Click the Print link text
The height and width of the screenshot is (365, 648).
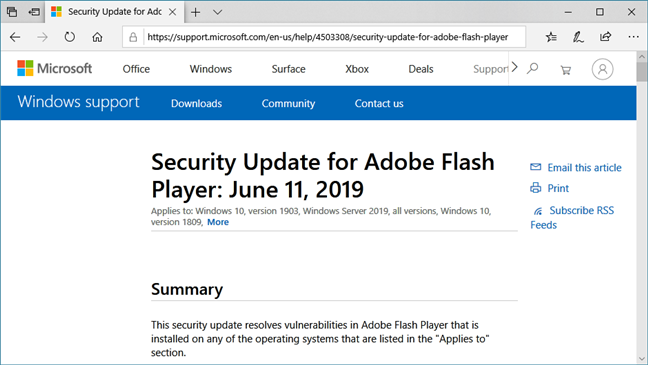558,188
